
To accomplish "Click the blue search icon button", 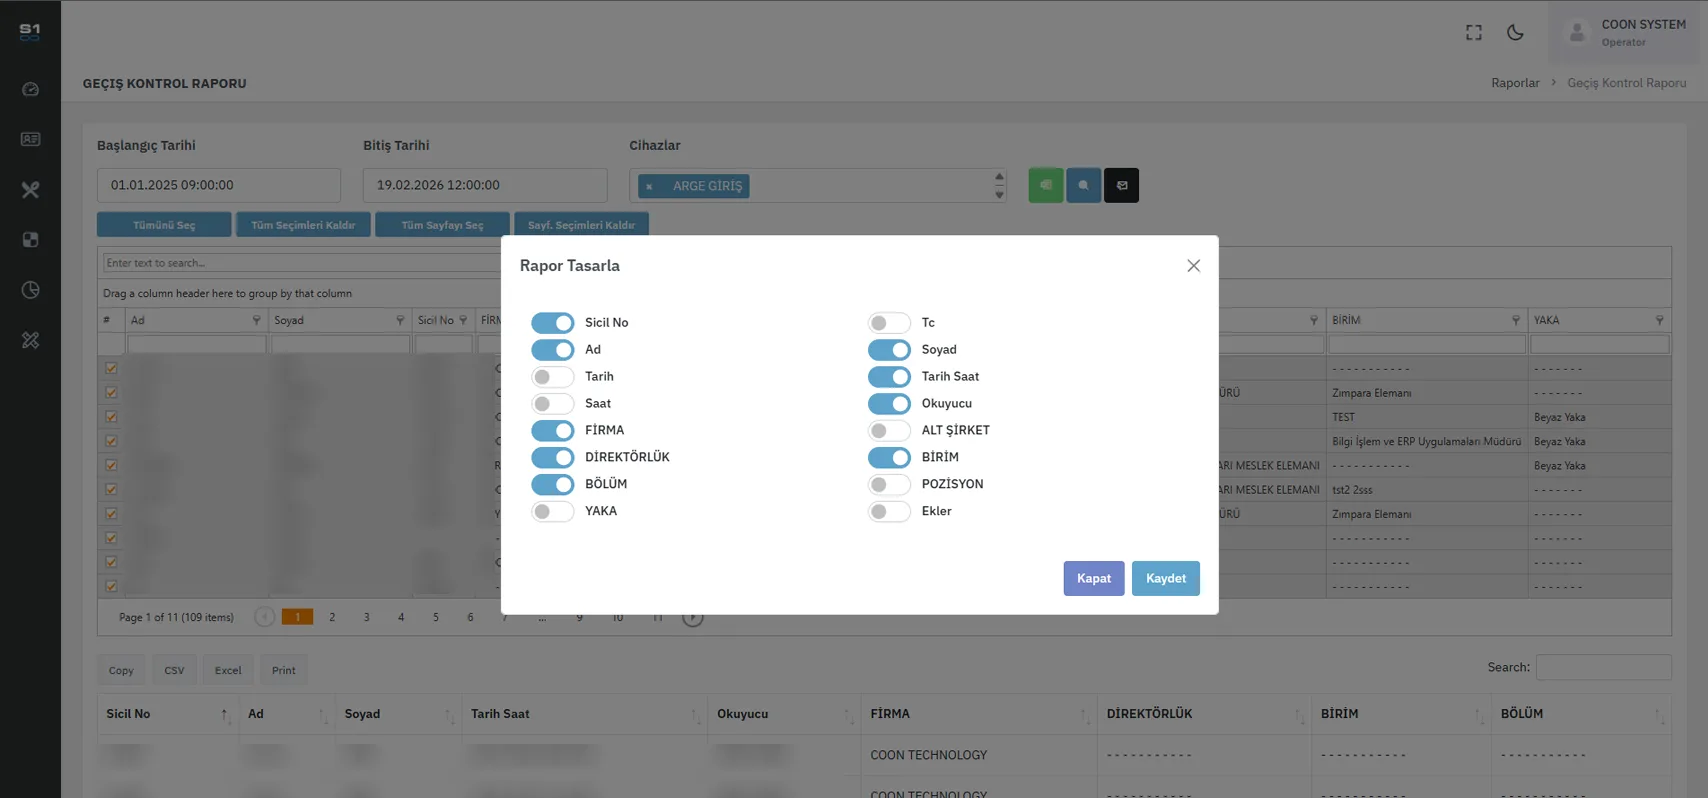I will click(1083, 185).
